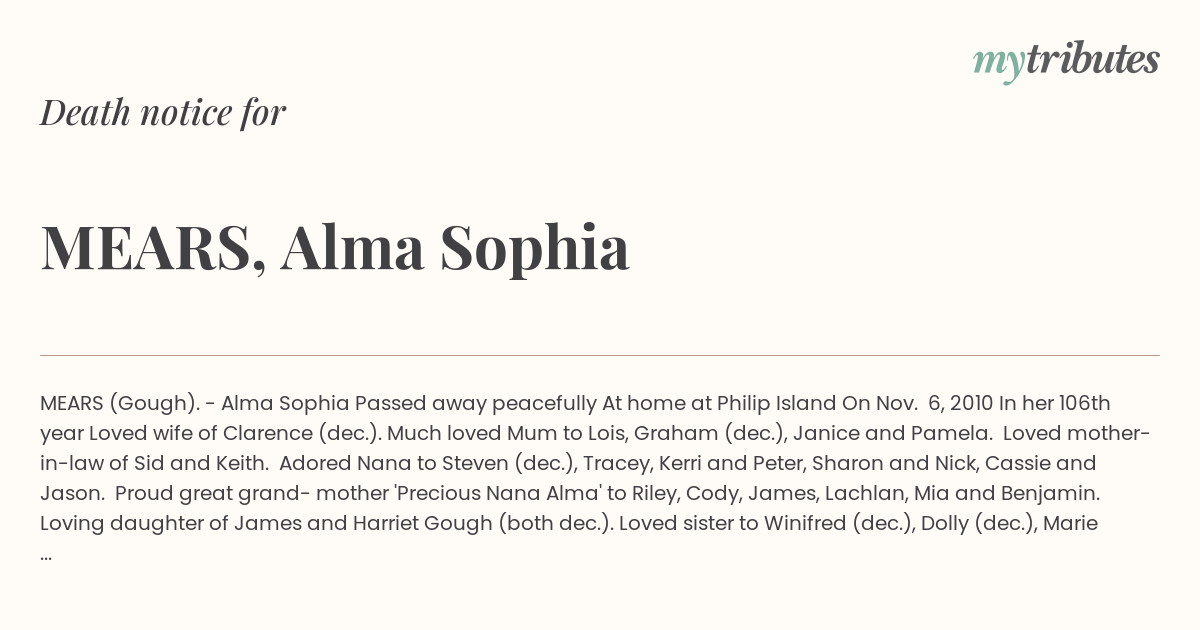This screenshot has height=630, width=1200.
Task: Click the mytributes logo
Action: [x=1066, y=61]
